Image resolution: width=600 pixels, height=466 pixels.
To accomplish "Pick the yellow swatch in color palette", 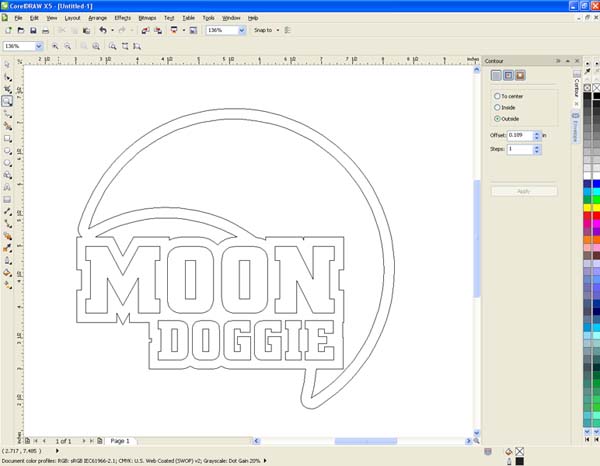I will click(x=587, y=208).
